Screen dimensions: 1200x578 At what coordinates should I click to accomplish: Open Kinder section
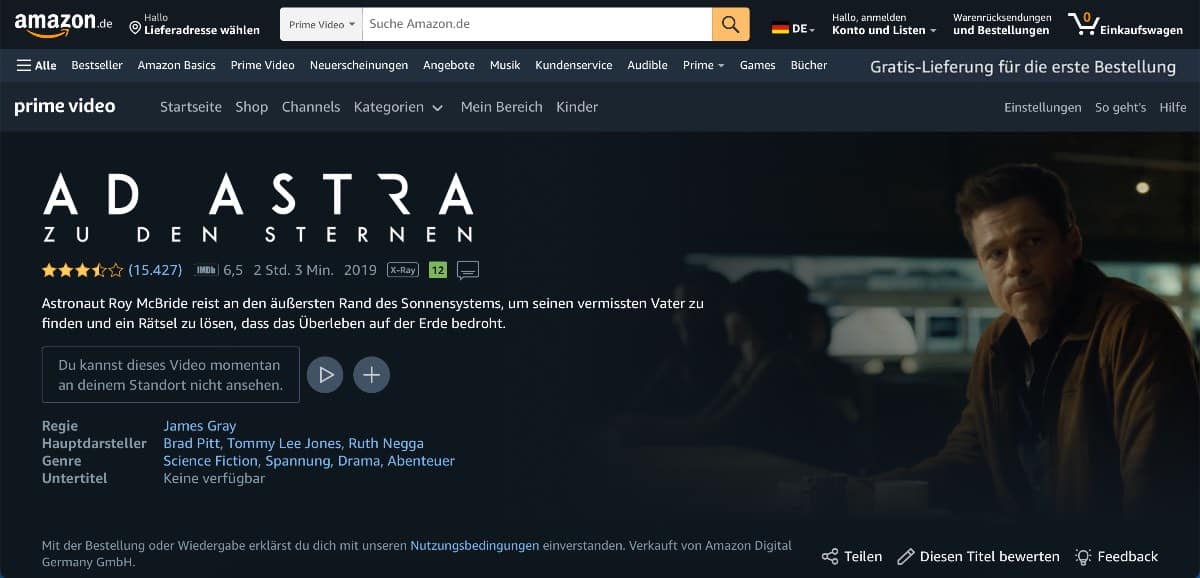coord(577,107)
